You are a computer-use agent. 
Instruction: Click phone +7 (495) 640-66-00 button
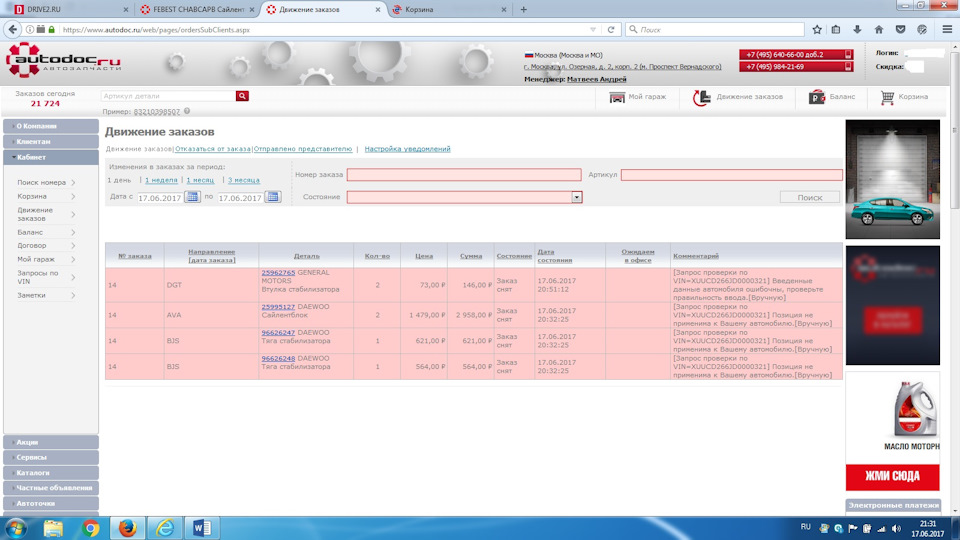tap(796, 54)
